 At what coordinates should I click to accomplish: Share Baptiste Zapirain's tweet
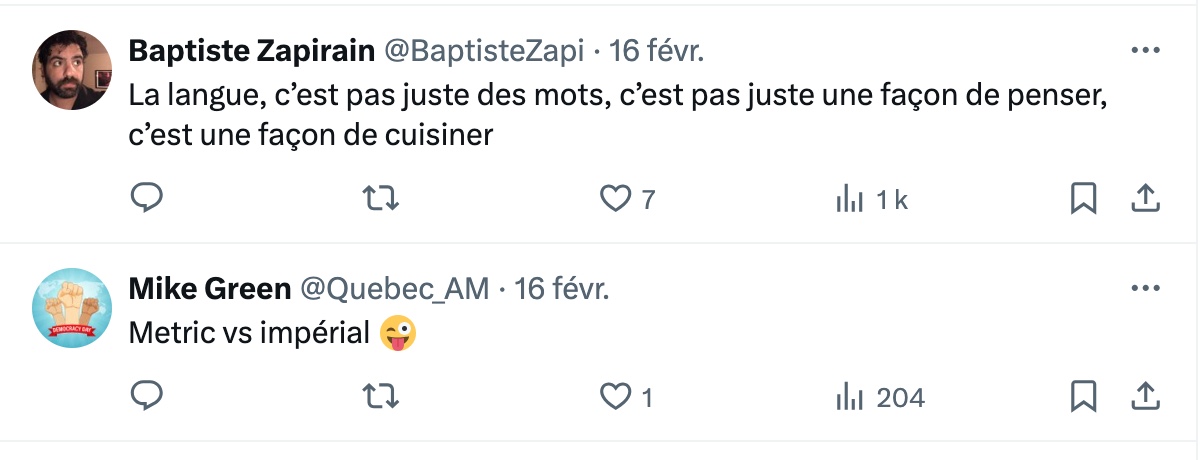click(1144, 199)
